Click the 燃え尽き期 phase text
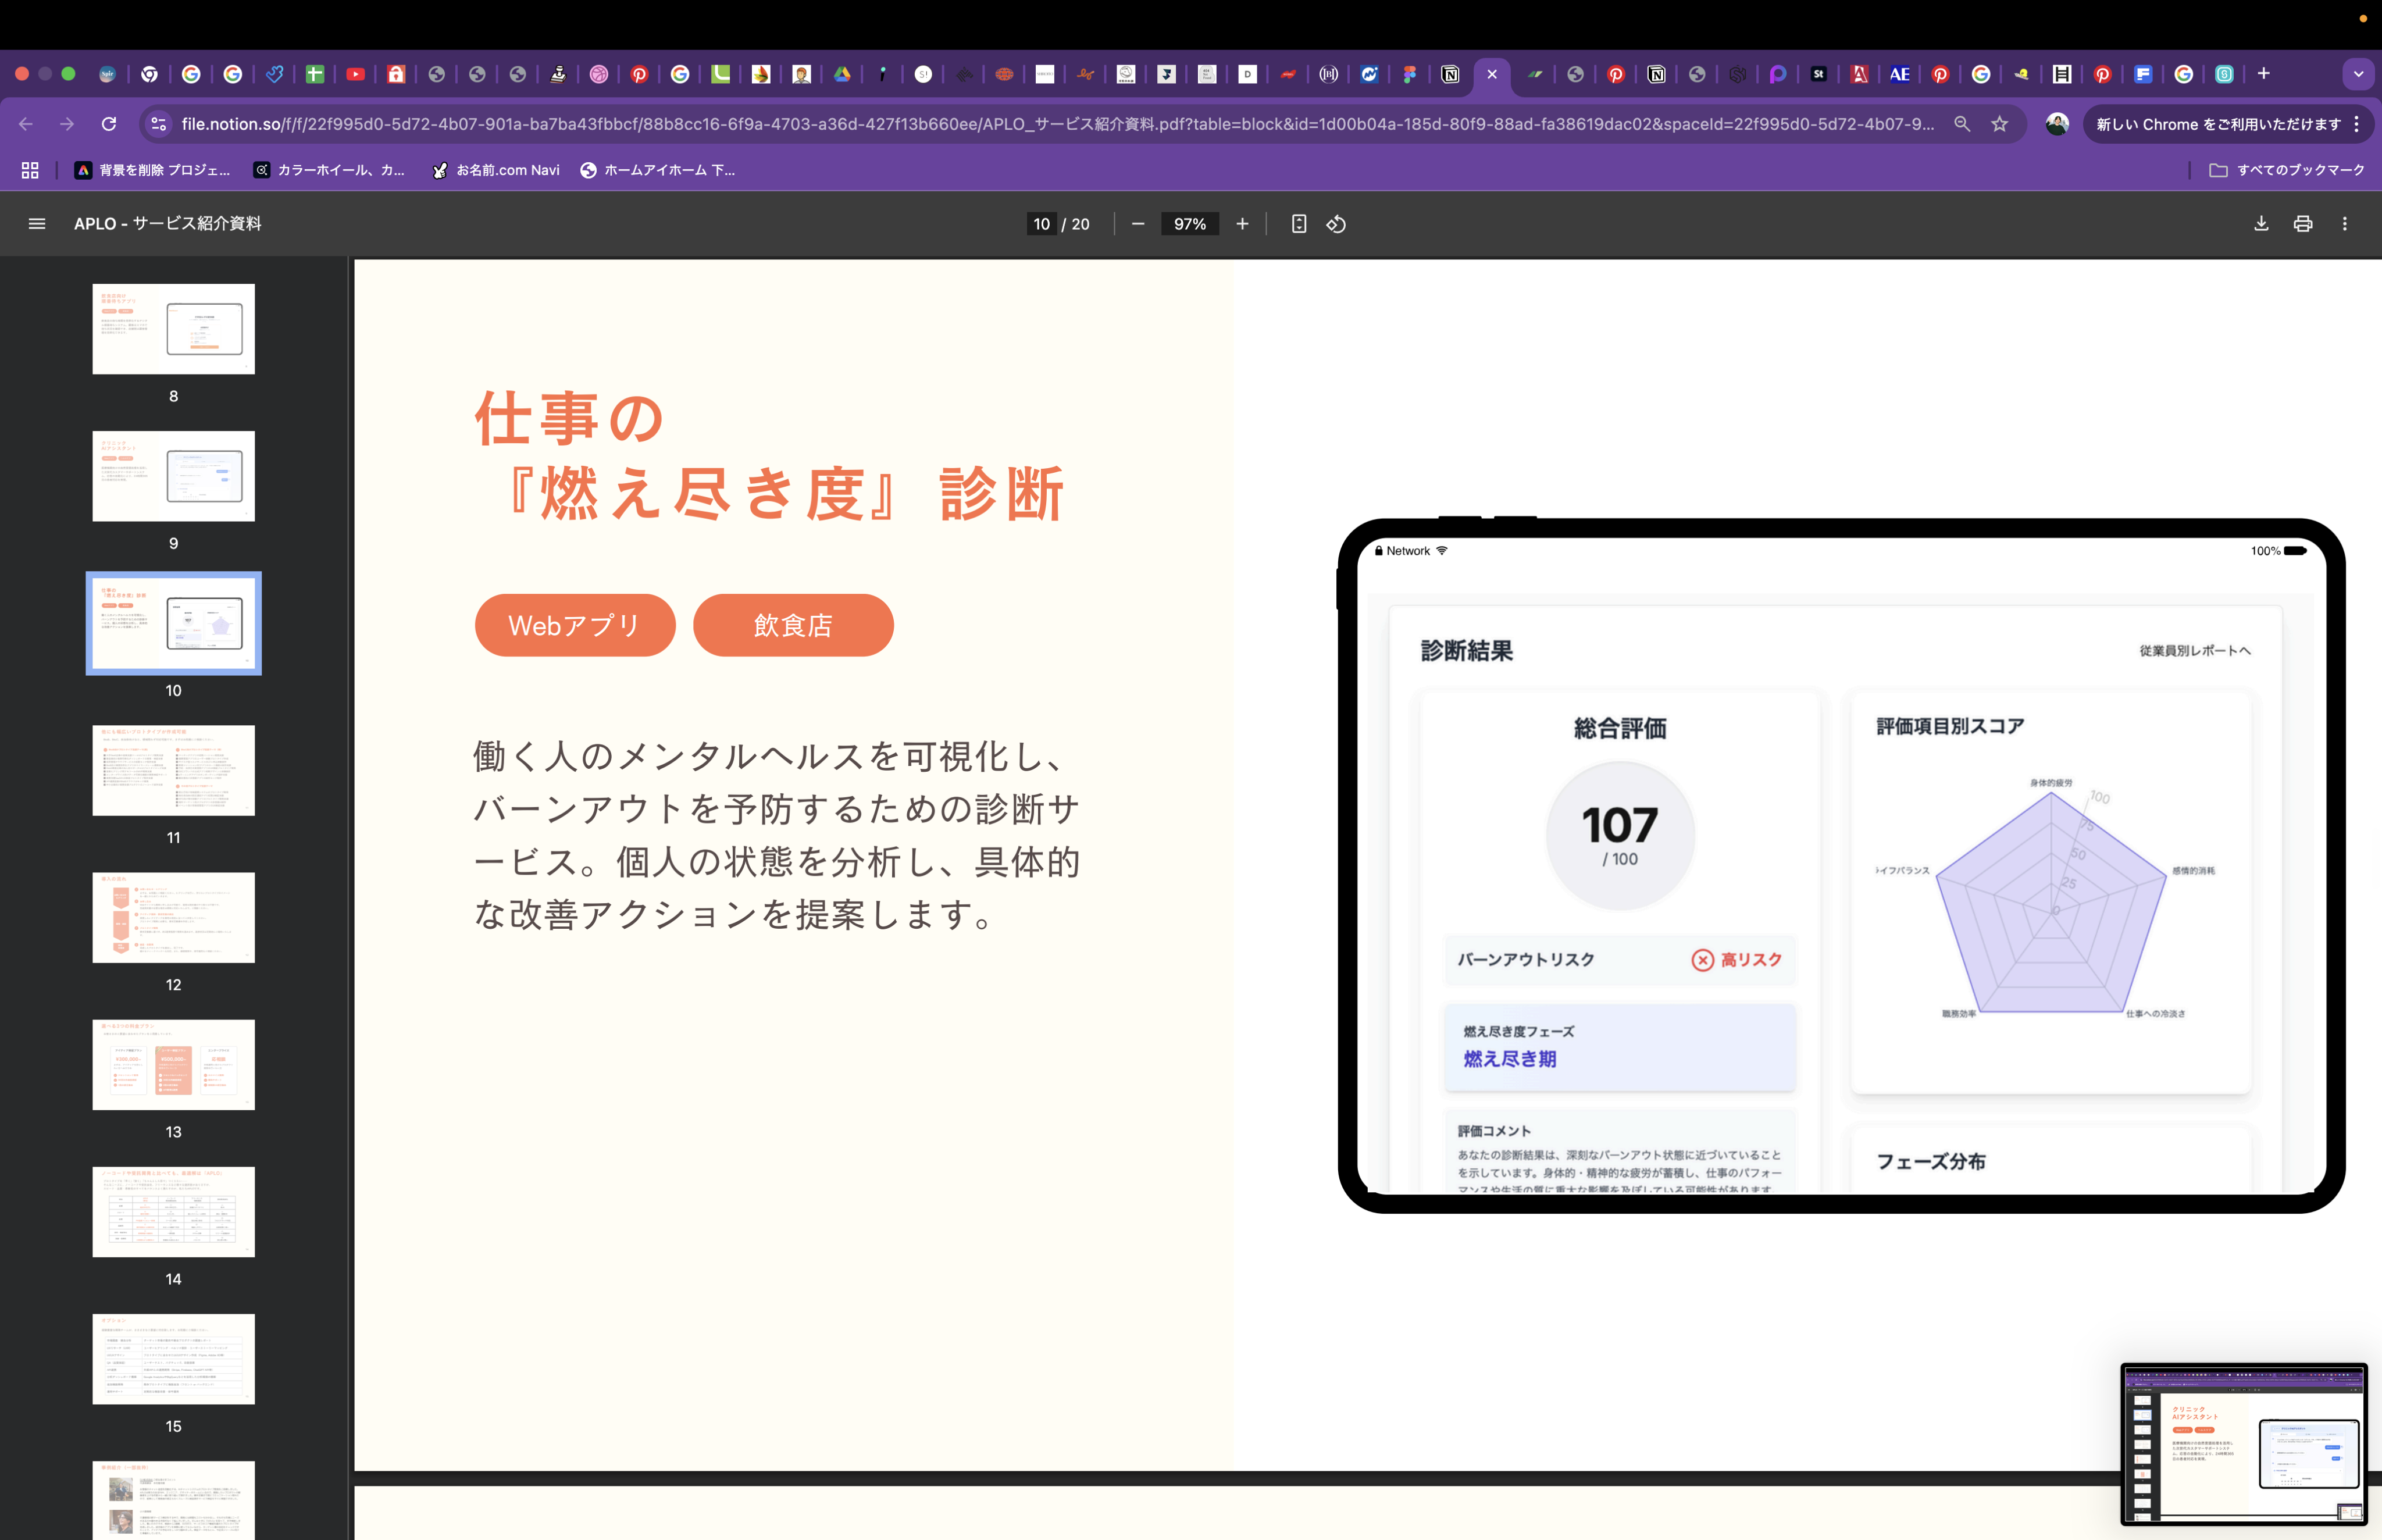2382x1540 pixels. (x=1510, y=1059)
